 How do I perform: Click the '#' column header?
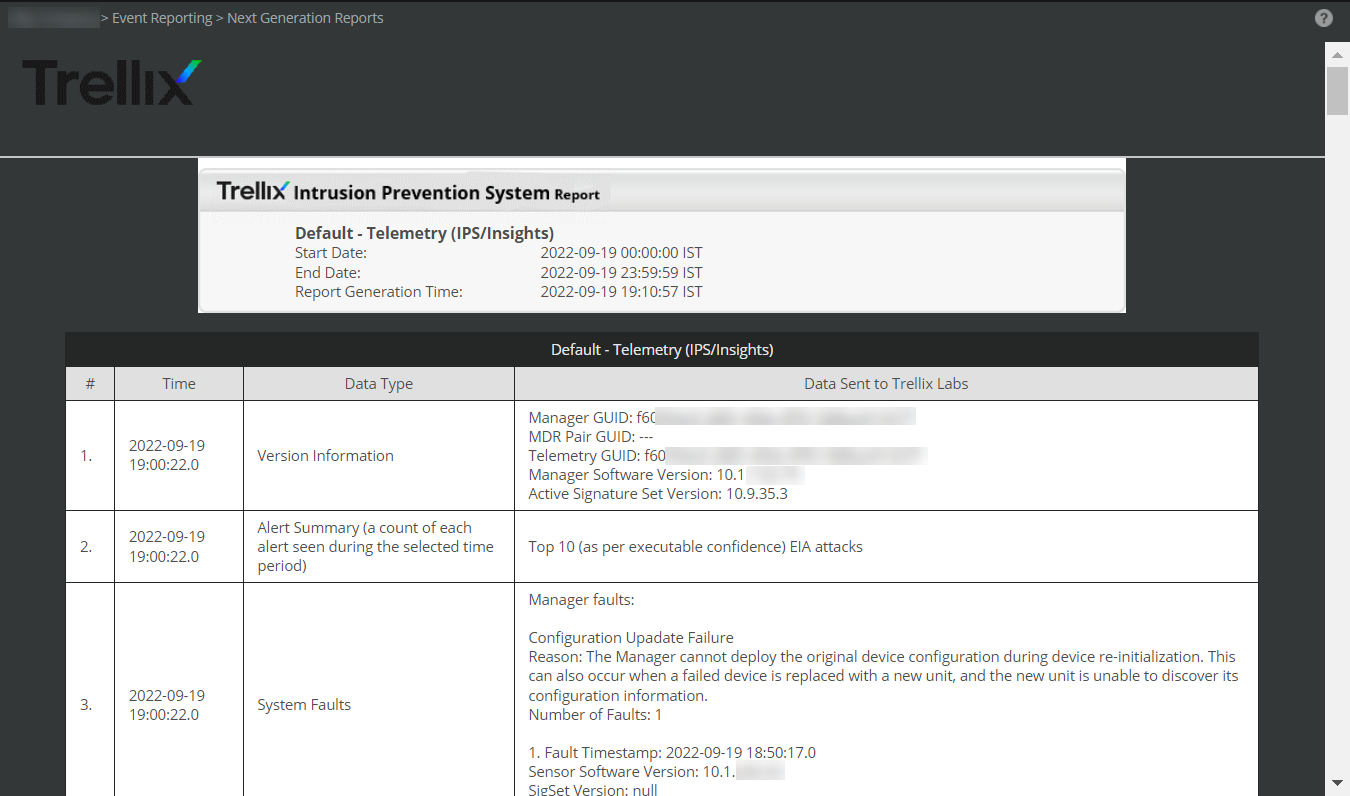90,384
